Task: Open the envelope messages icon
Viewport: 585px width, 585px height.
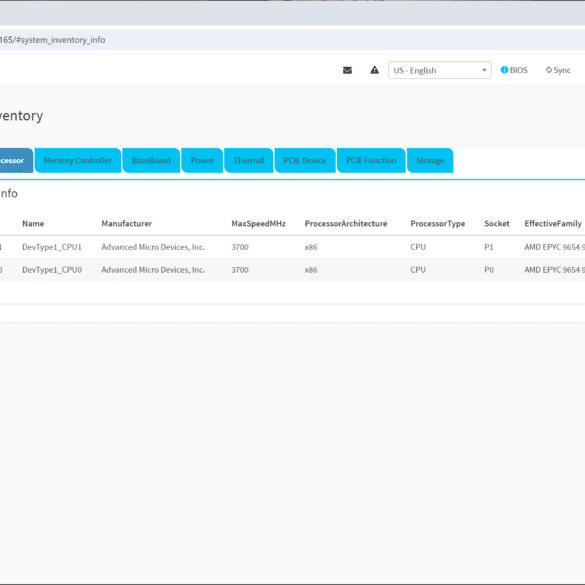Action: [347, 70]
